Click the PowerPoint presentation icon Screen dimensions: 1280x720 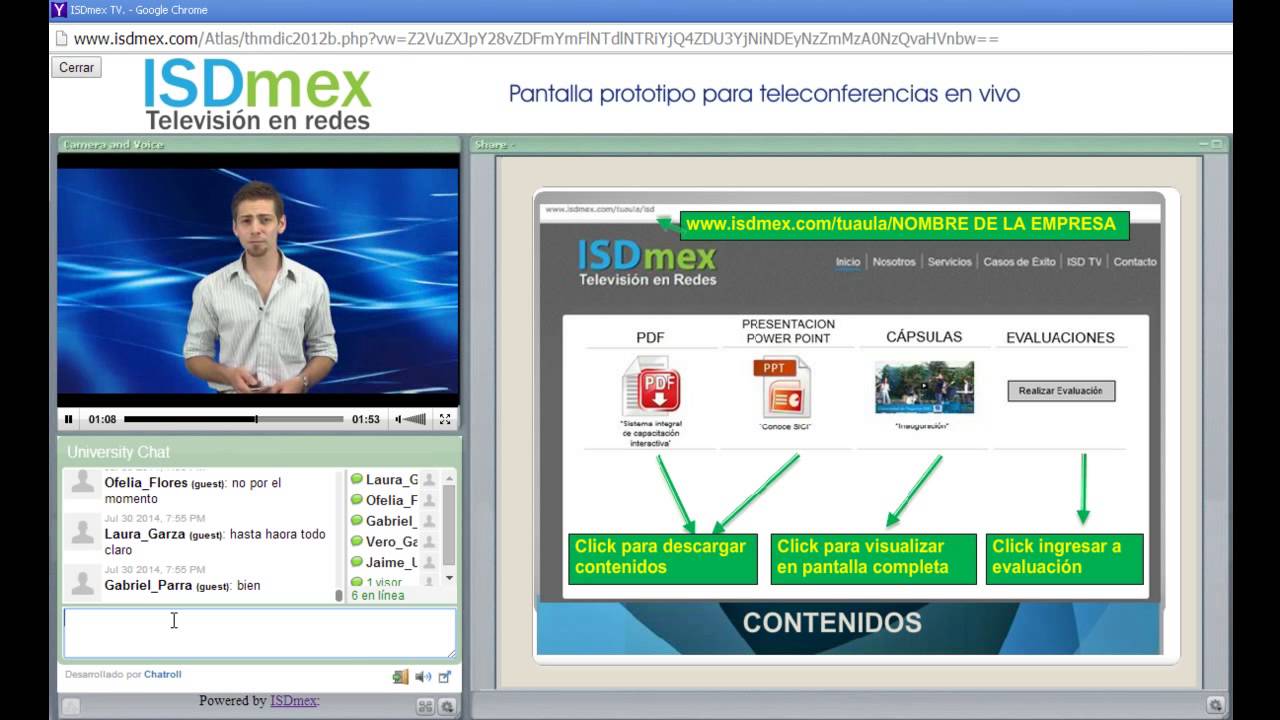[x=781, y=388]
